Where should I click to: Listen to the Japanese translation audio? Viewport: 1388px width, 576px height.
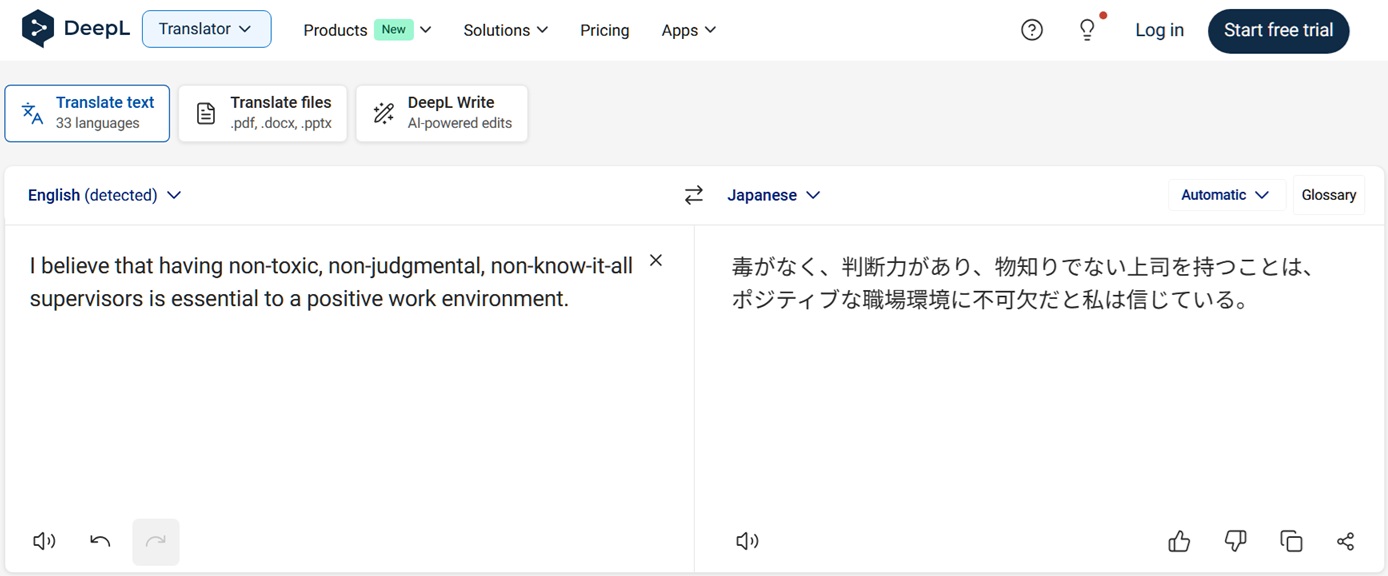pyautogui.click(x=747, y=541)
